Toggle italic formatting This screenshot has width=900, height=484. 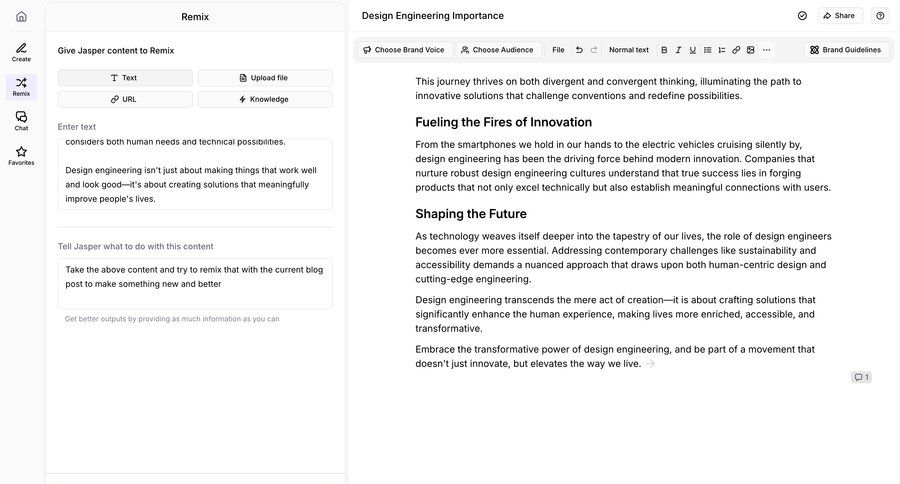tap(678, 50)
